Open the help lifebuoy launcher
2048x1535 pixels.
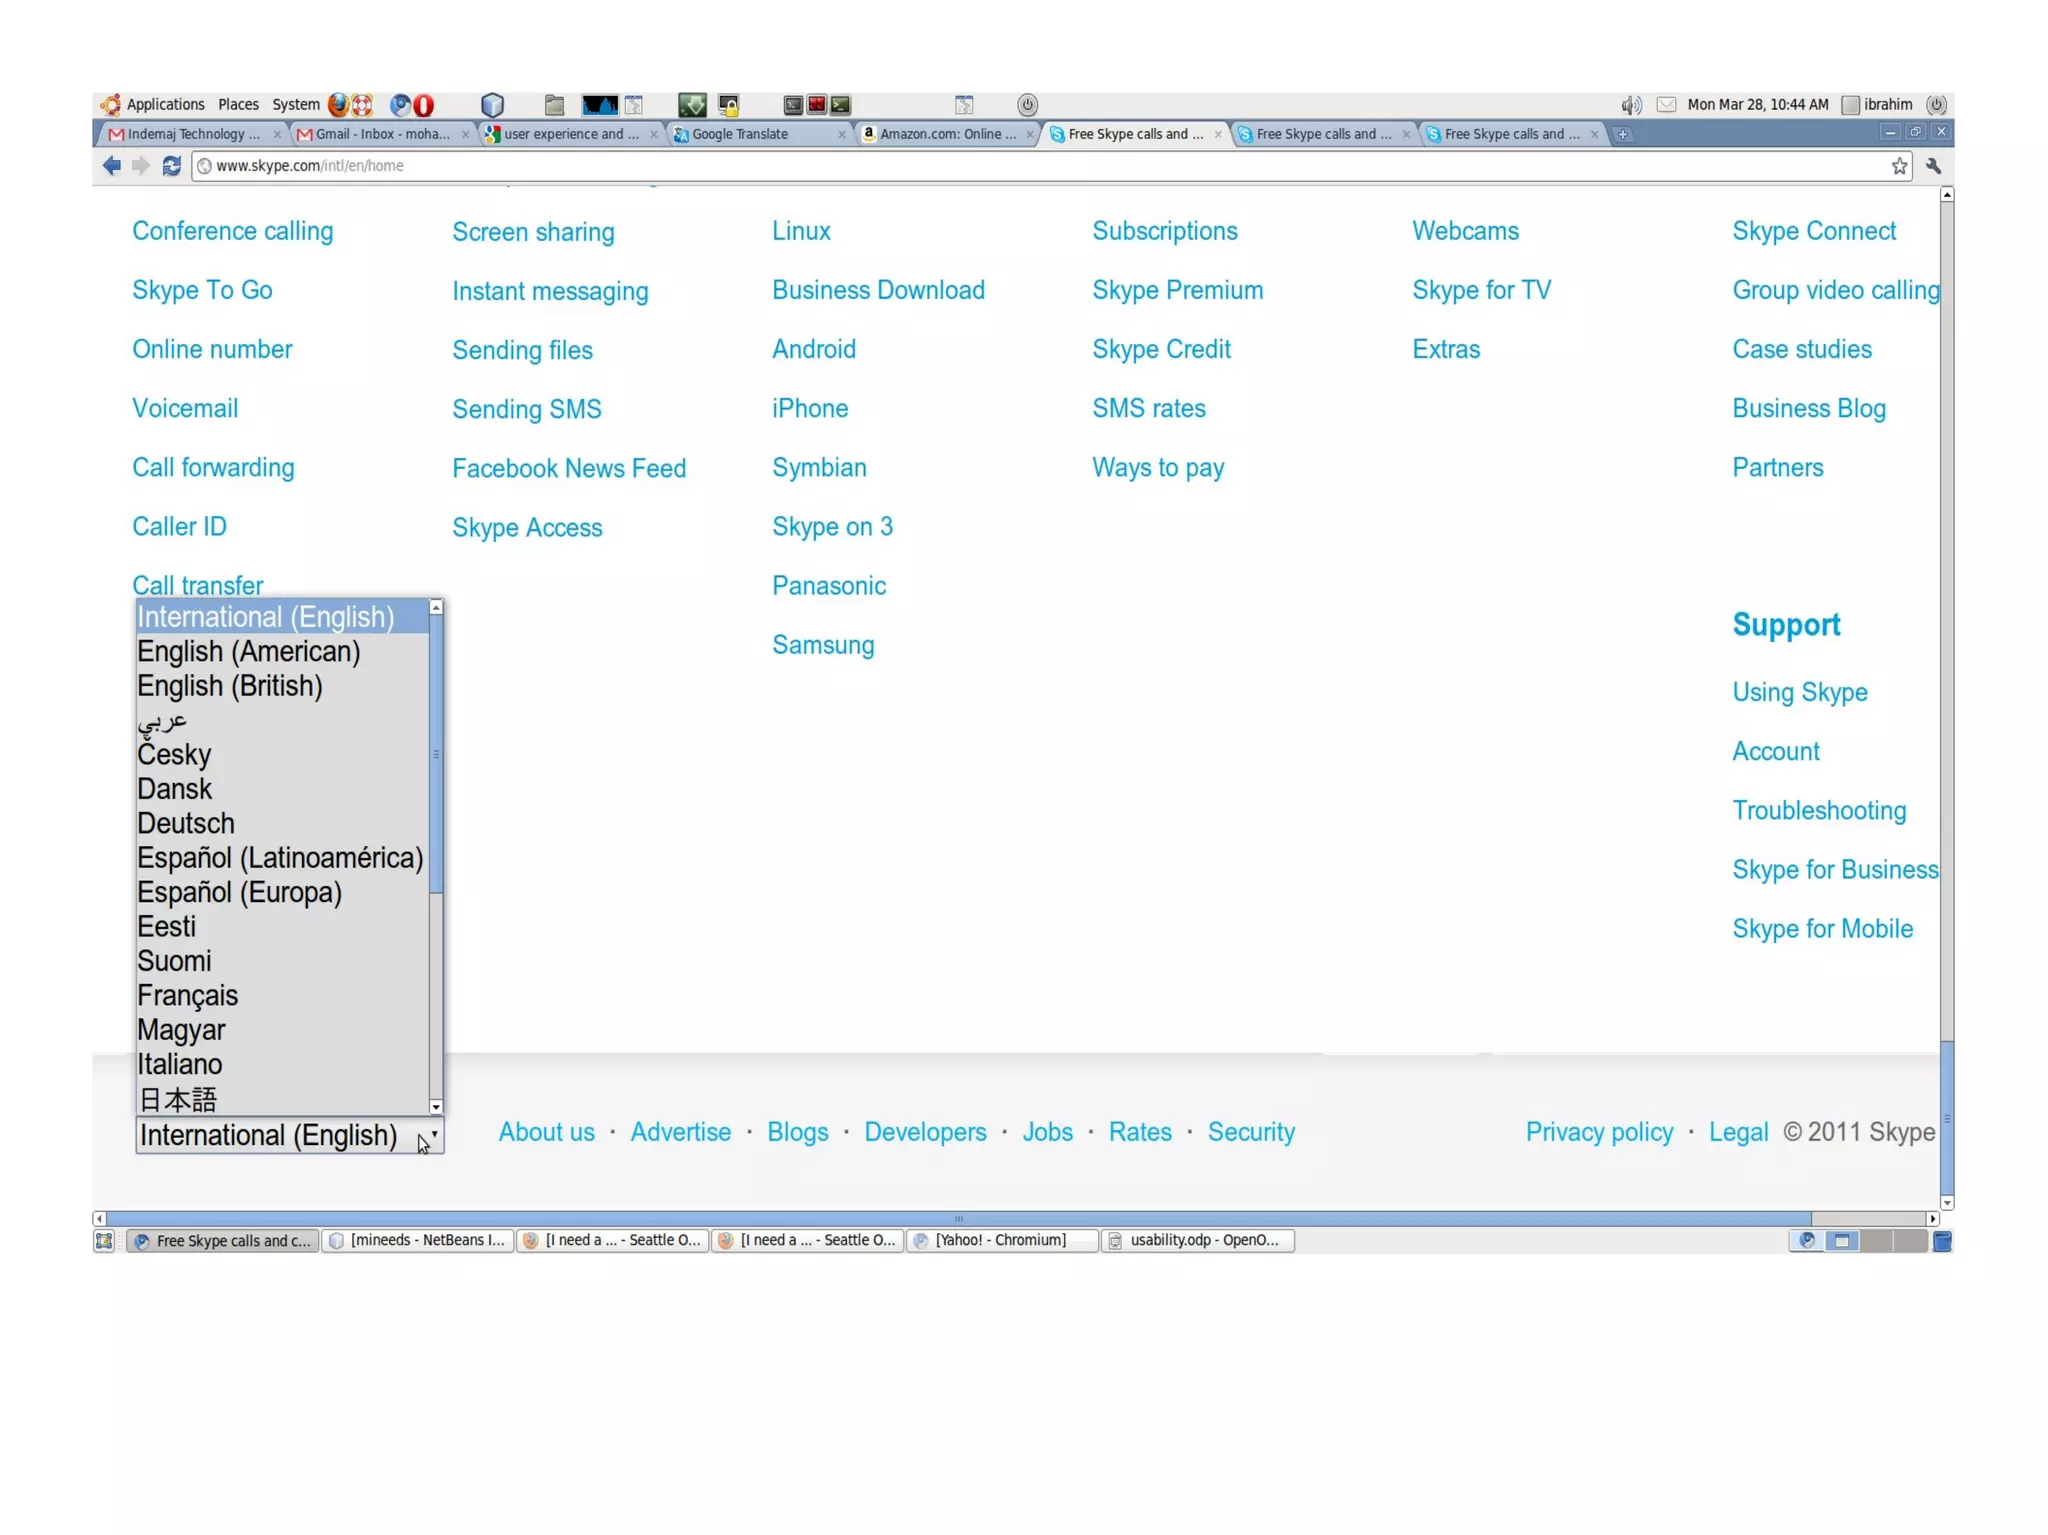[x=362, y=104]
